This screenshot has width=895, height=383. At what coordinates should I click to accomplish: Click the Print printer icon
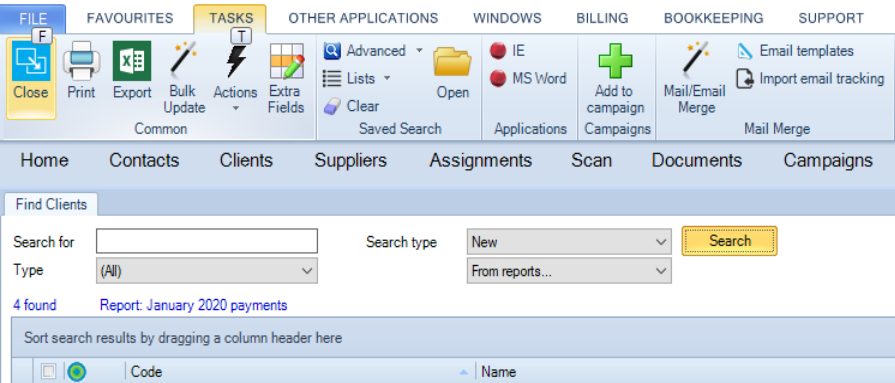pos(81,61)
